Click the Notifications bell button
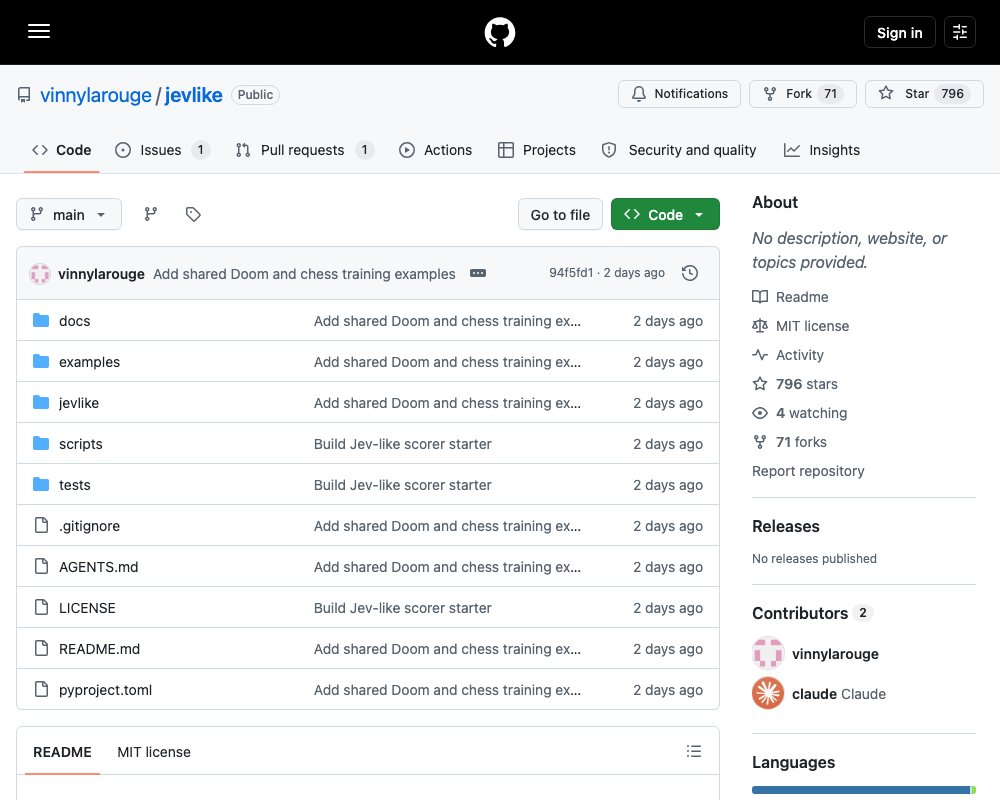The image size is (1000, 800). [679, 94]
